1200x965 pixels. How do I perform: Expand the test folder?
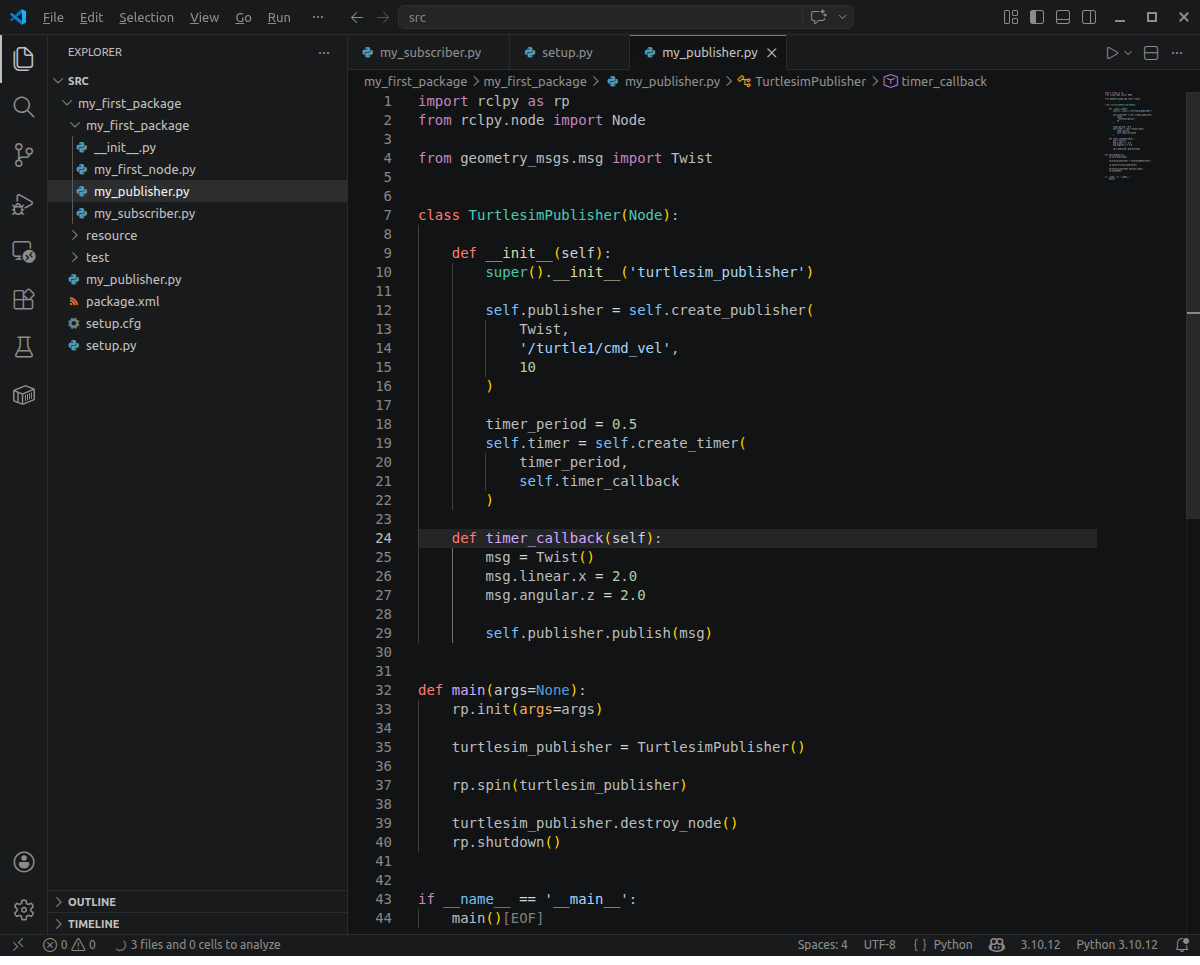click(198, 257)
